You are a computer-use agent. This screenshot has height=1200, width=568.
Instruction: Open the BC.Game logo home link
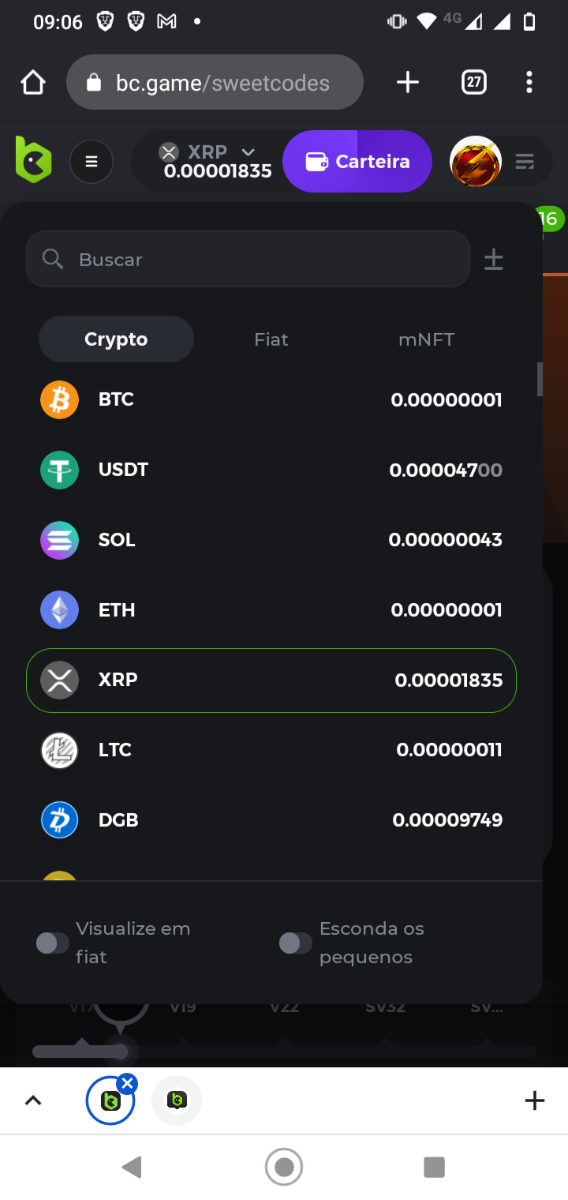pos(33,160)
